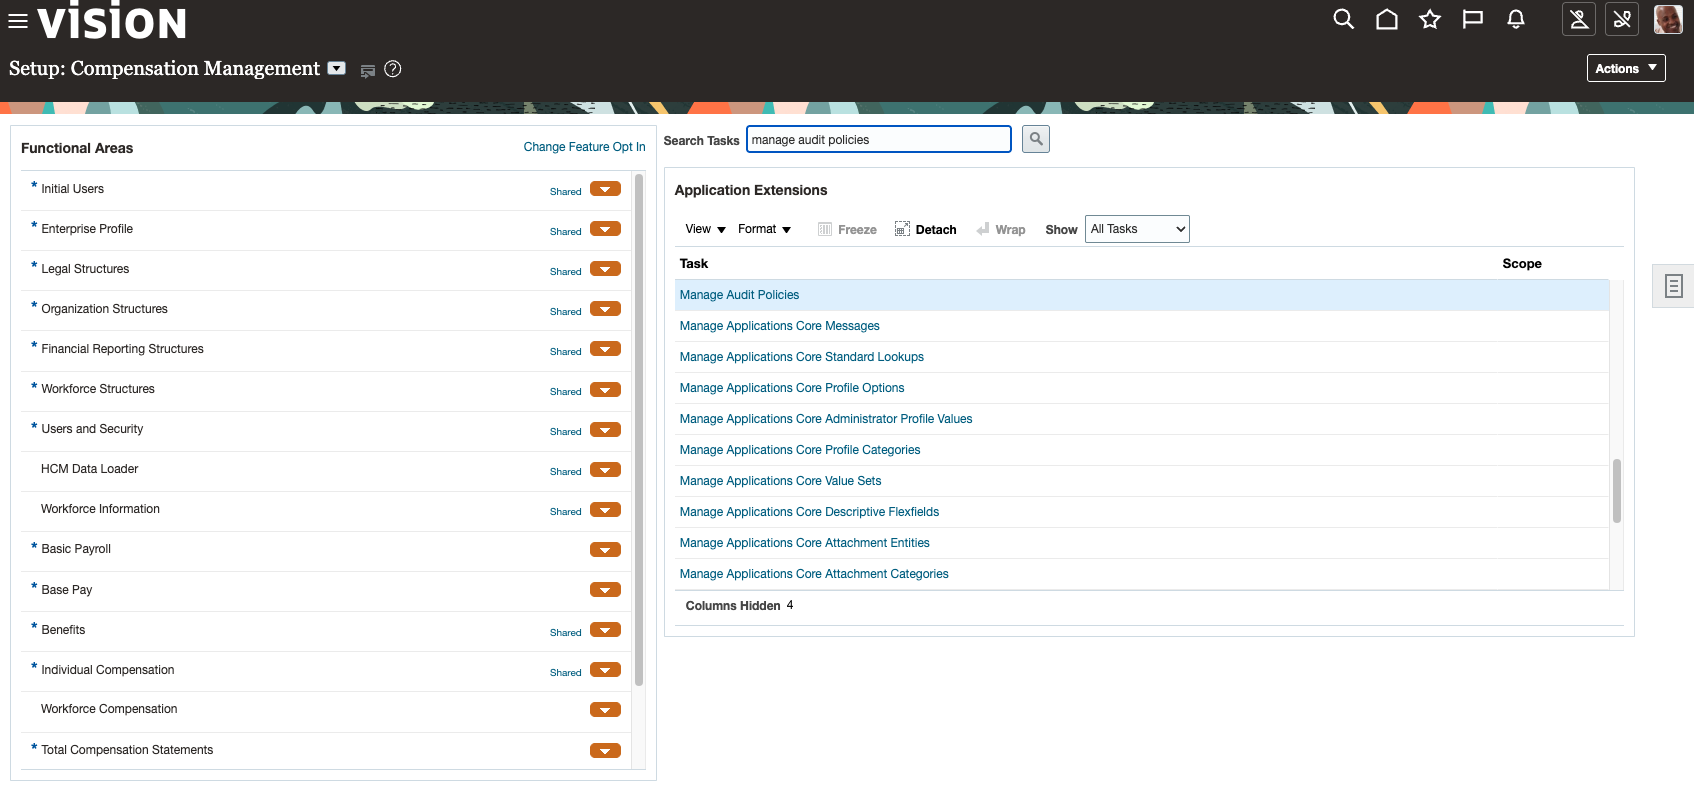Open the hamburger navigator menu

point(18,21)
